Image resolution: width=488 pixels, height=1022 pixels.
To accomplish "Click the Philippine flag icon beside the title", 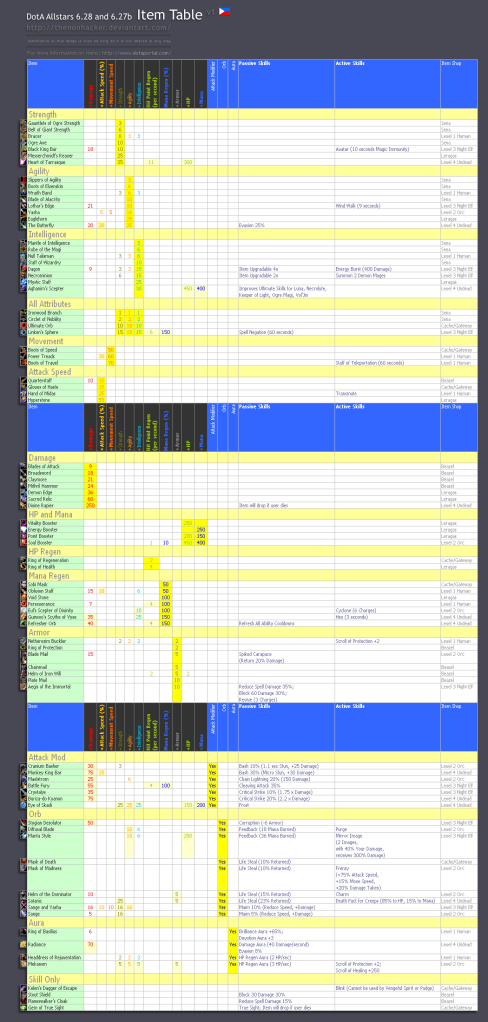I will tap(224, 12).
